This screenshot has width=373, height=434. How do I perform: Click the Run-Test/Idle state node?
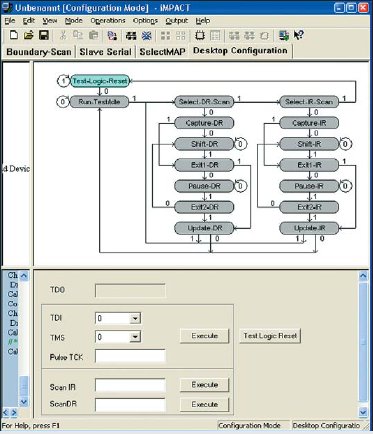coord(99,102)
